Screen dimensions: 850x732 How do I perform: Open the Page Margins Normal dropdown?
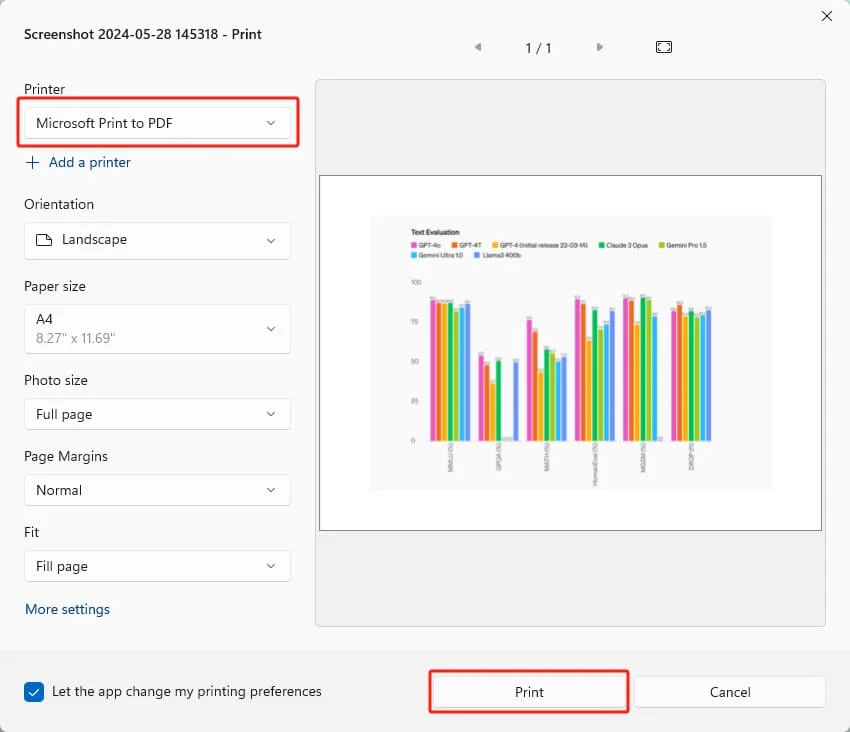(157, 490)
